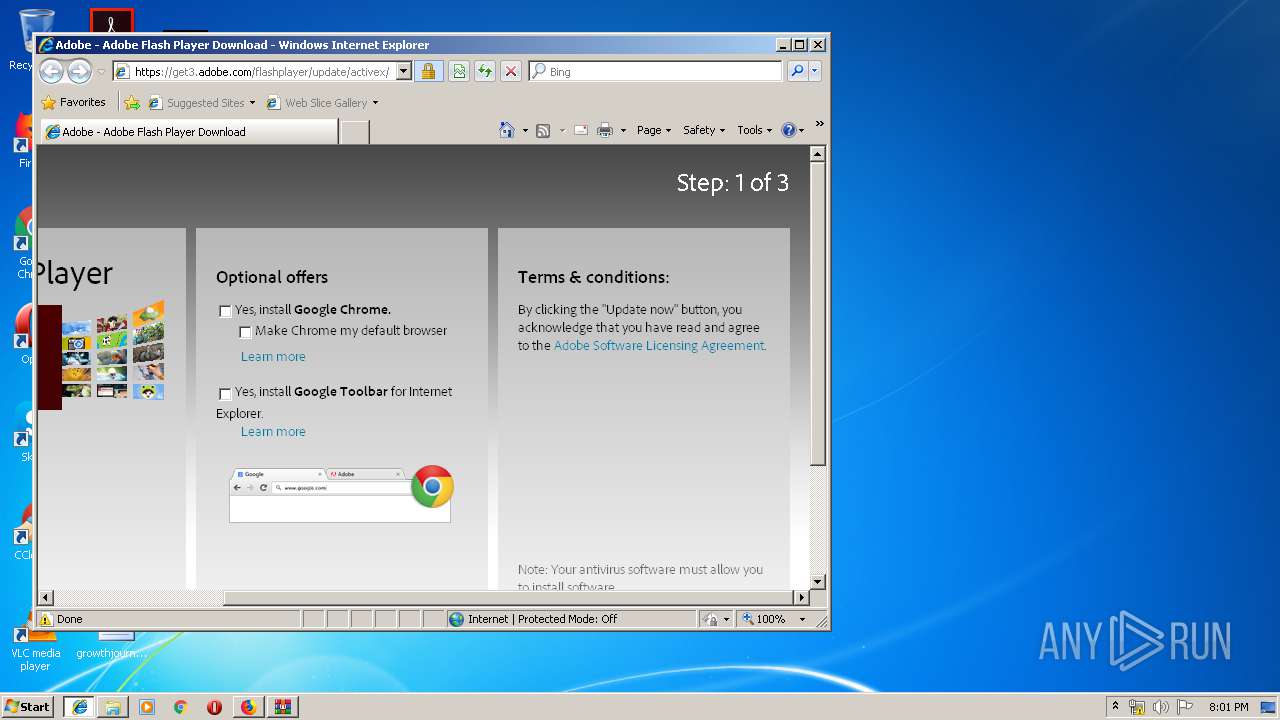Screen dimensions: 1280x720
Task: Show hidden system tray icons
Action: tap(1115, 707)
